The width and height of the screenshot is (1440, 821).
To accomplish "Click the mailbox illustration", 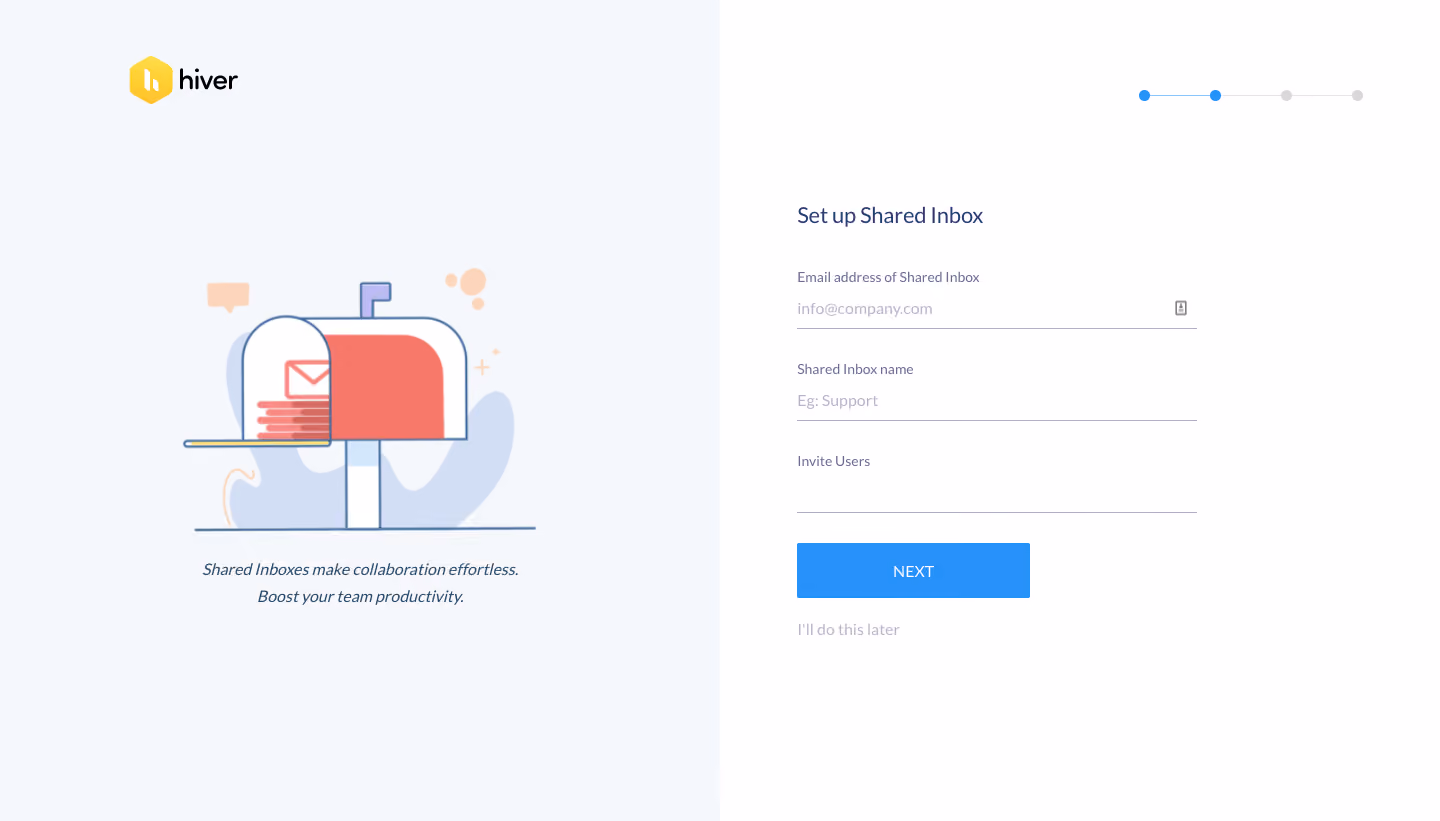I will (360, 400).
